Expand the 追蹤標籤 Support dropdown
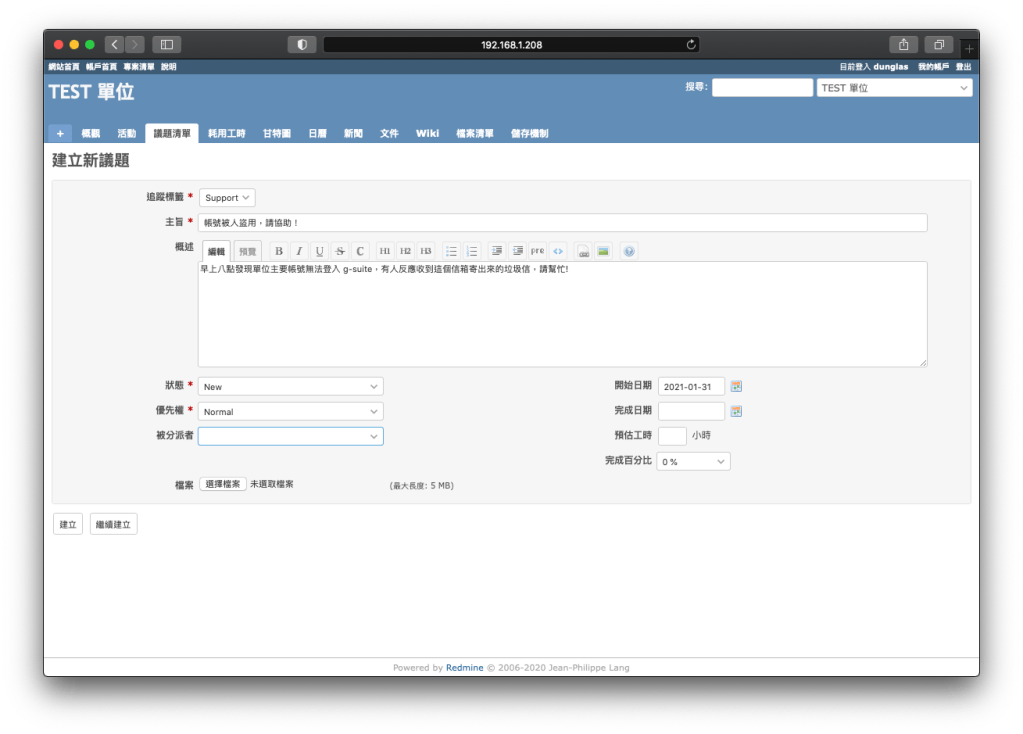1023x734 pixels. [x=227, y=198]
